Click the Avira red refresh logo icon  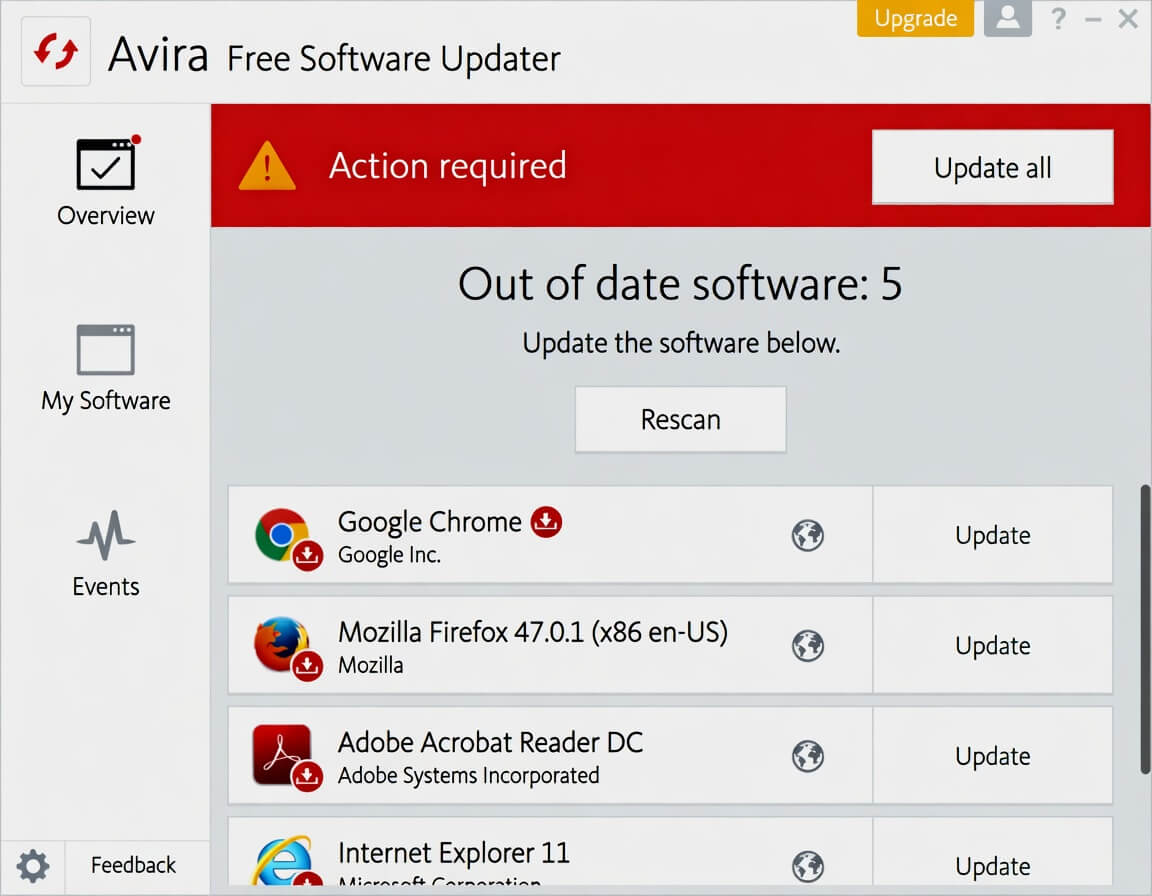pos(56,52)
